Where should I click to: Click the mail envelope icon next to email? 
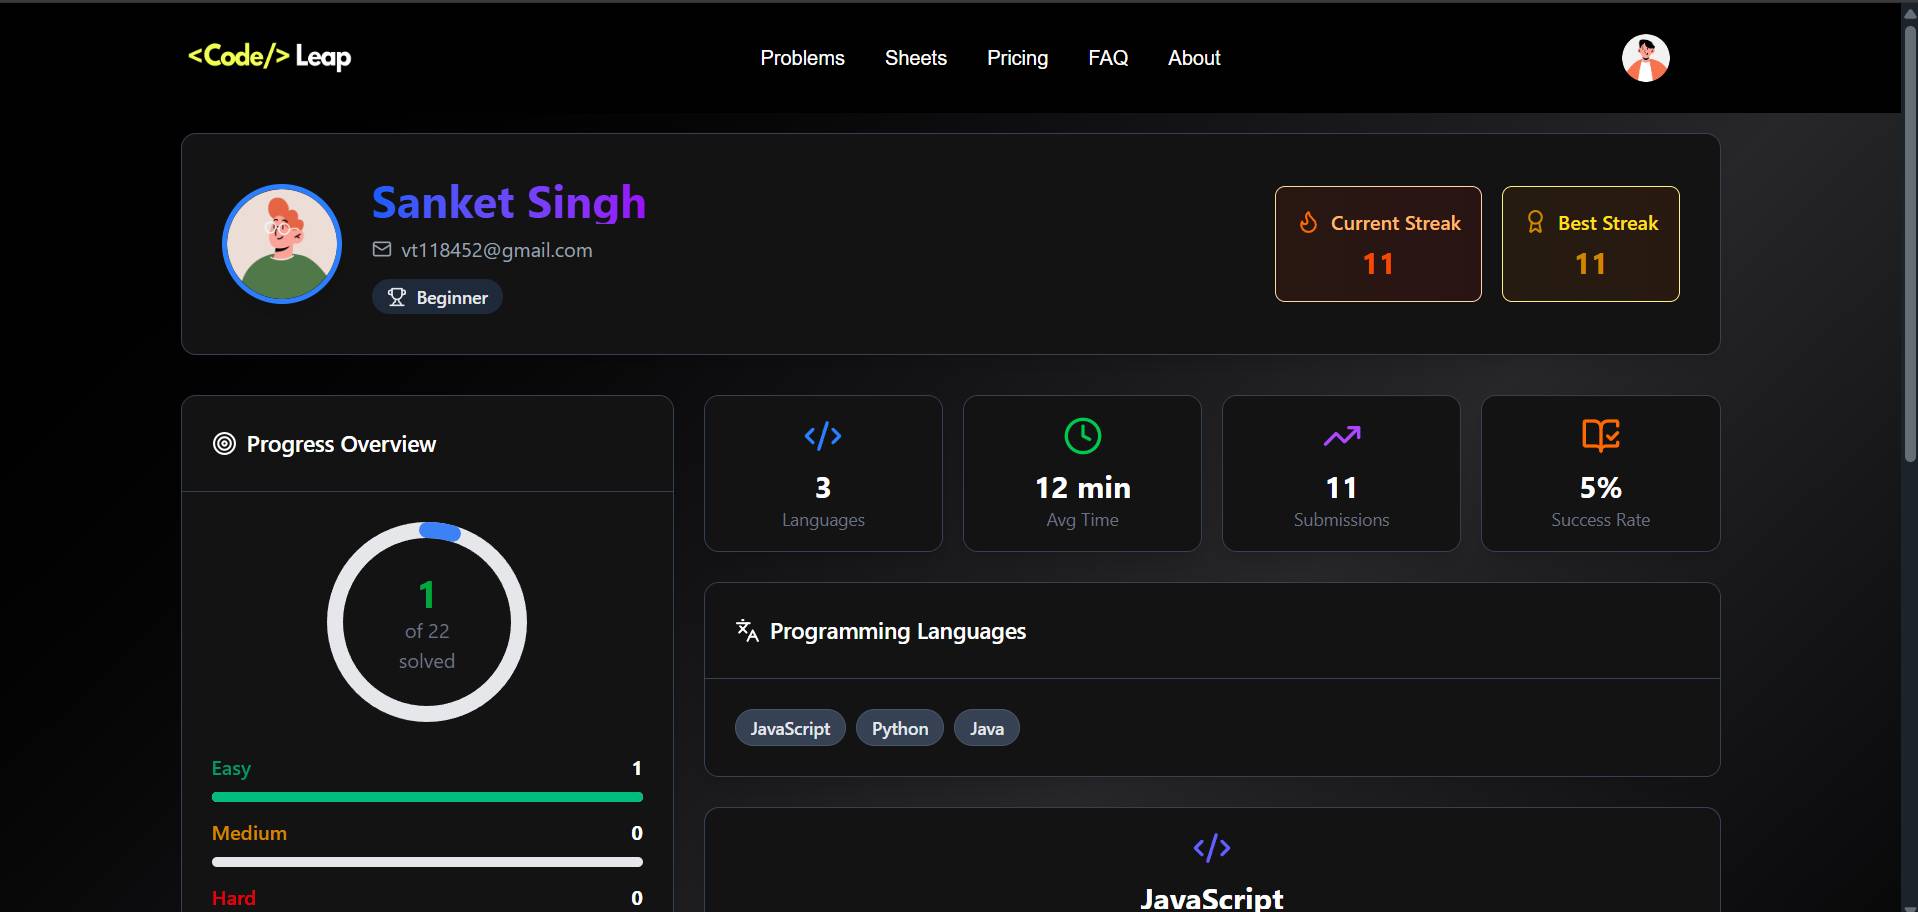tap(382, 249)
